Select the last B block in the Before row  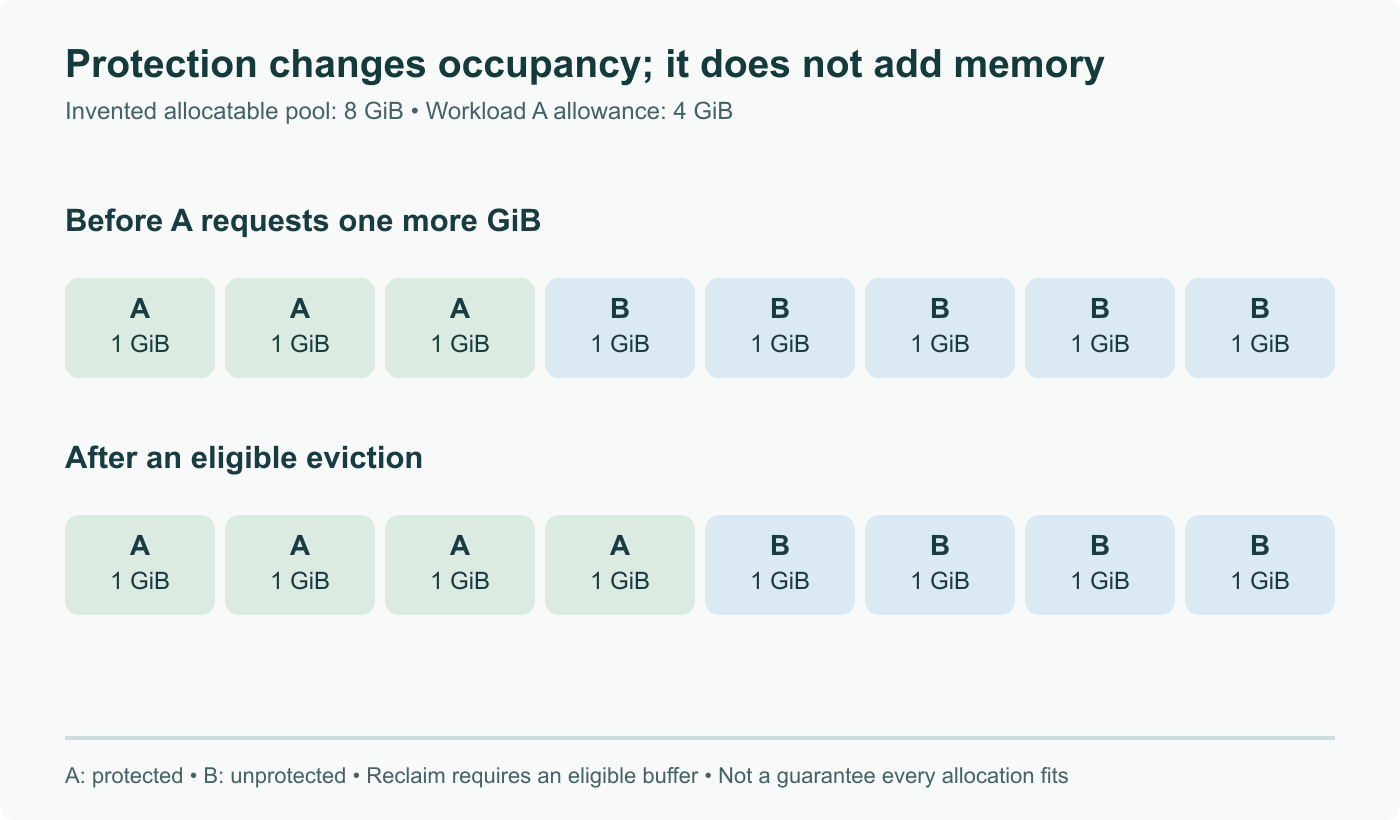pos(1260,328)
